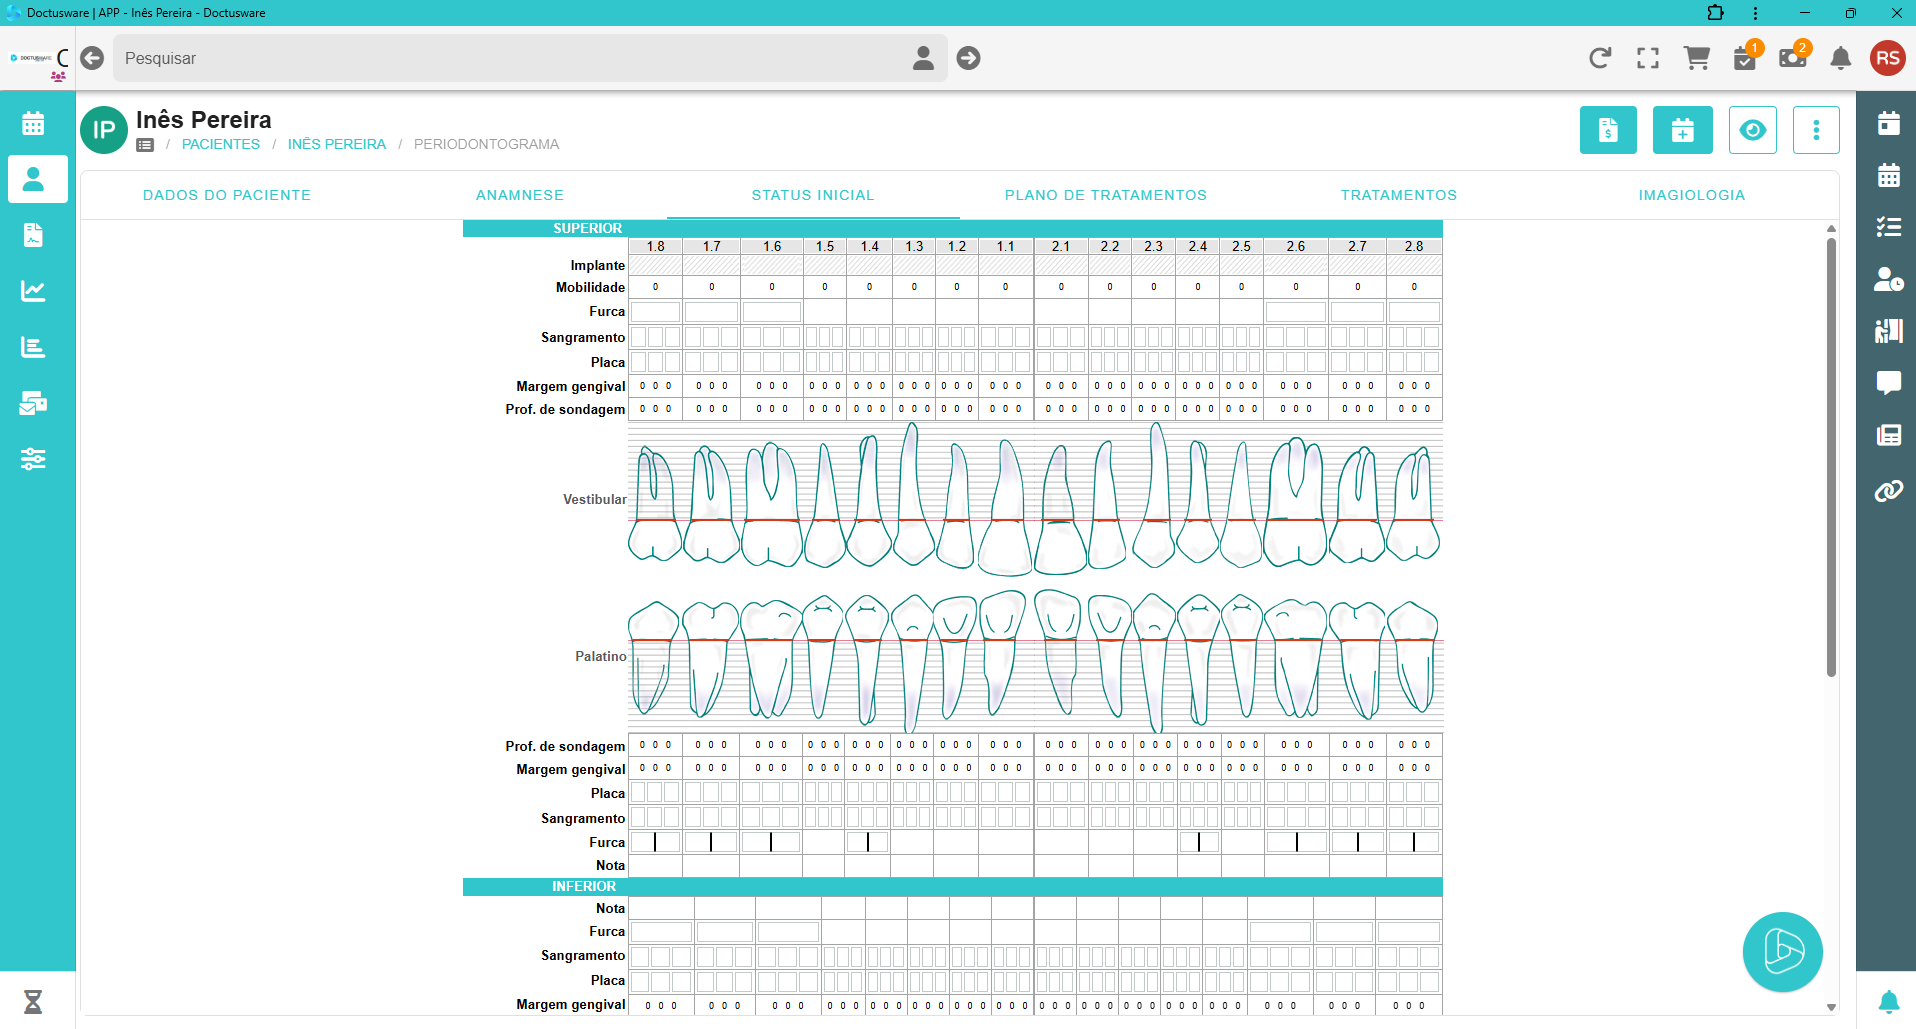The width and height of the screenshot is (1916, 1029).
Task: Open the Plano de Tratamentos tab
Action: click(x=1105, y=195)
